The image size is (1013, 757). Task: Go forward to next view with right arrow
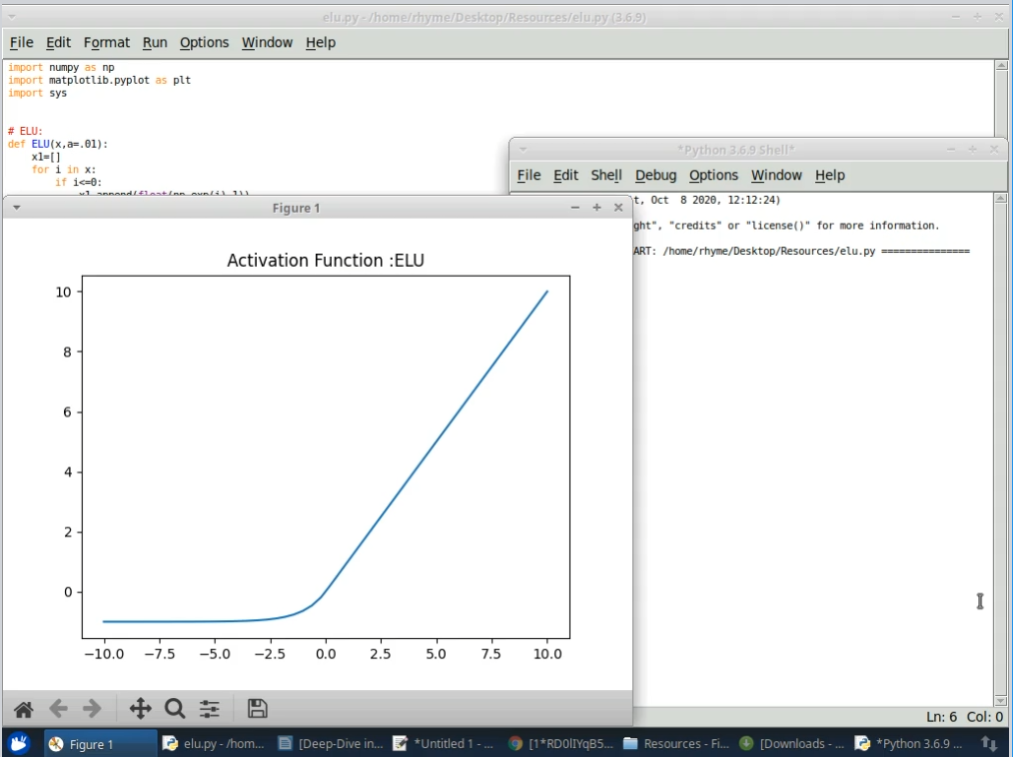pos(93,708)
